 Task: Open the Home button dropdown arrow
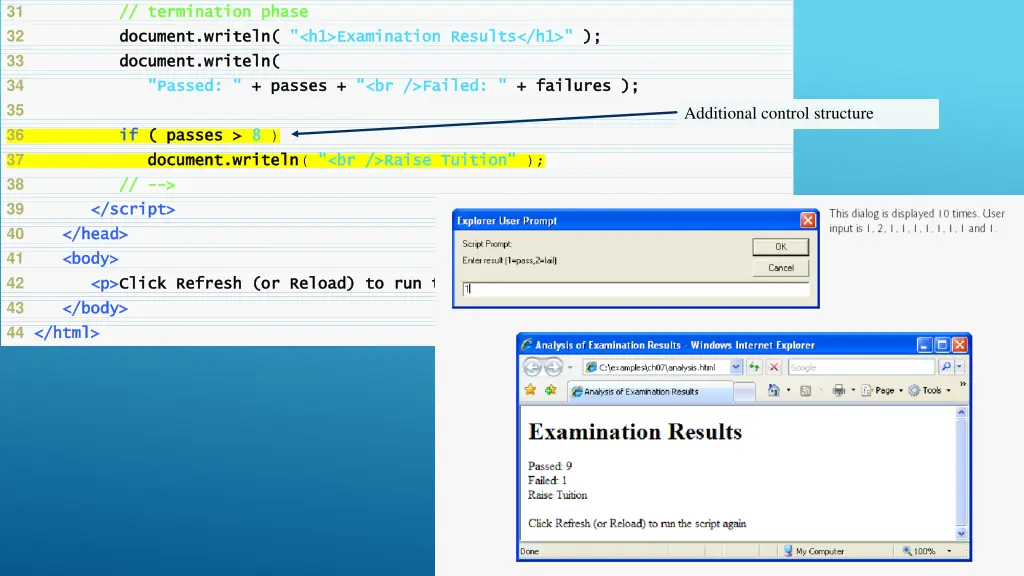[788, 391]
